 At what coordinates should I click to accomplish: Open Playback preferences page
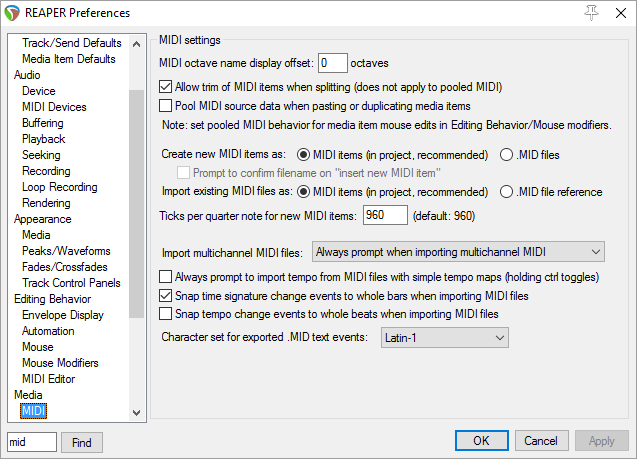(43, 139)
